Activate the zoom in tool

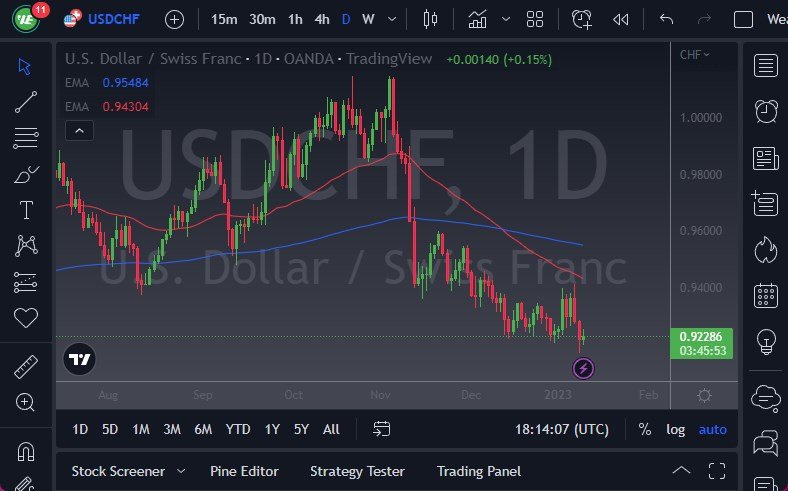pos(25,402)
